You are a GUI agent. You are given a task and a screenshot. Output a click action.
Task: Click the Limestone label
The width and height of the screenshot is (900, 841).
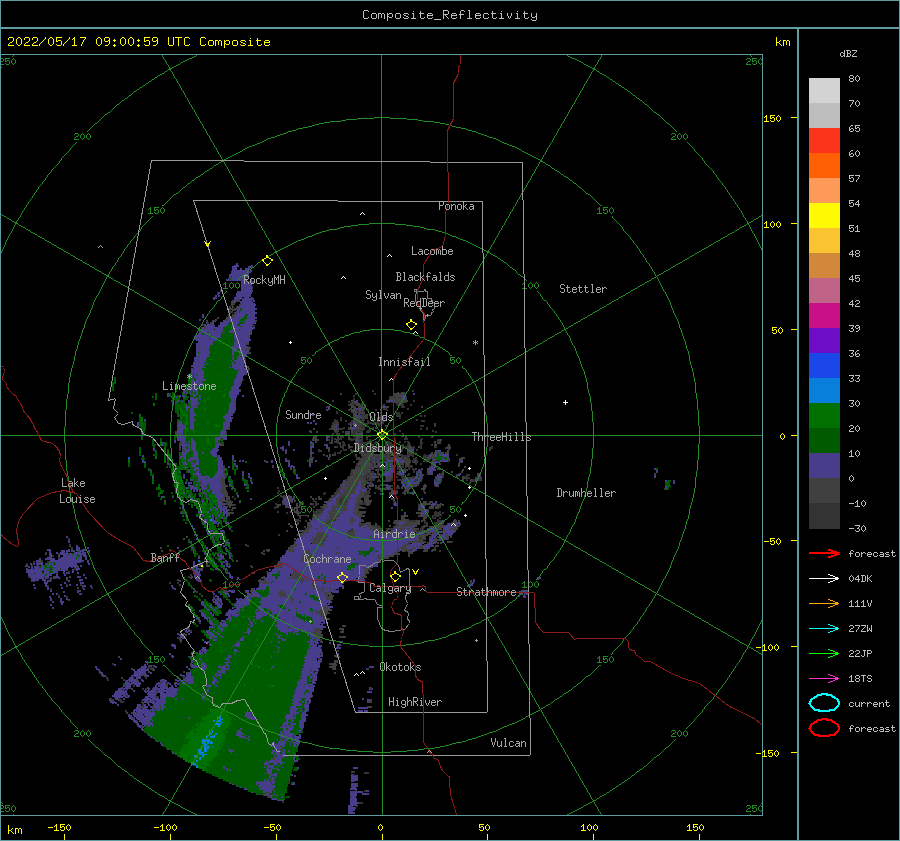coord(189,386)
